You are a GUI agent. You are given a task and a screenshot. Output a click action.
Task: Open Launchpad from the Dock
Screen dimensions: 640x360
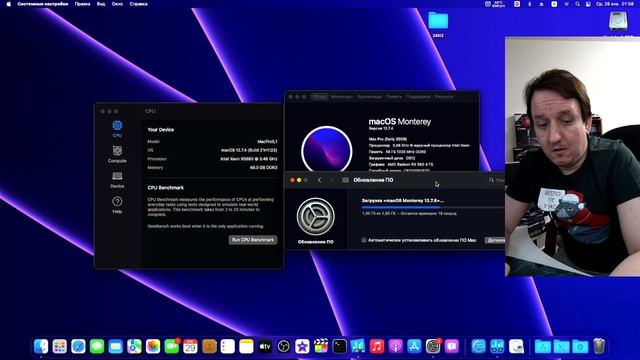tap(60, 347)
